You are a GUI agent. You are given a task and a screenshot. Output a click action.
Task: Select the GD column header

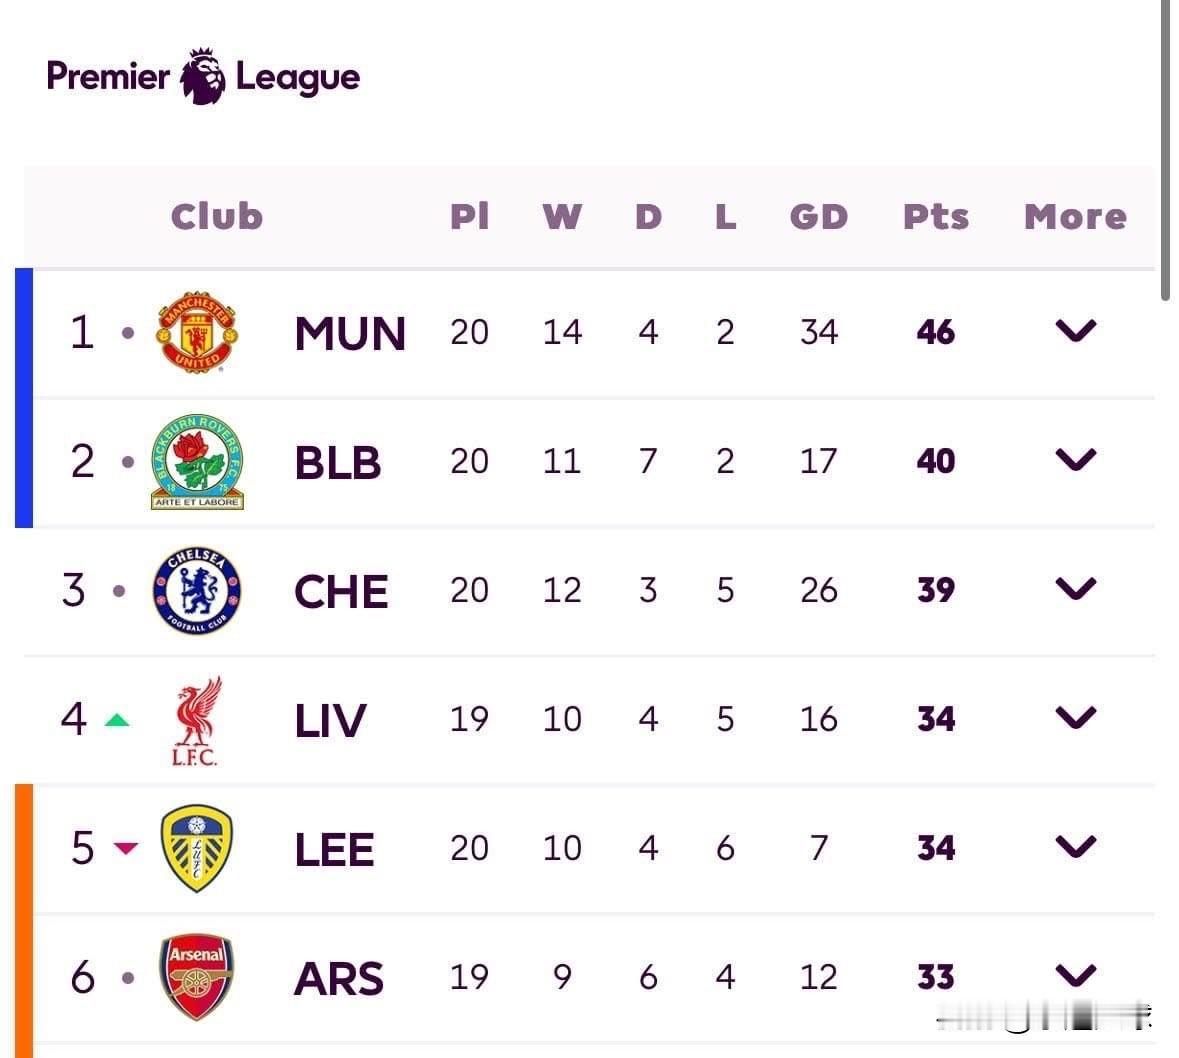[818, 216]
